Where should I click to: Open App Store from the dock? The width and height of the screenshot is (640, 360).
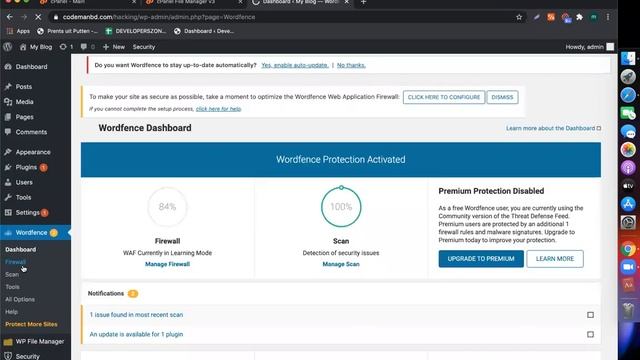[628, 204]
